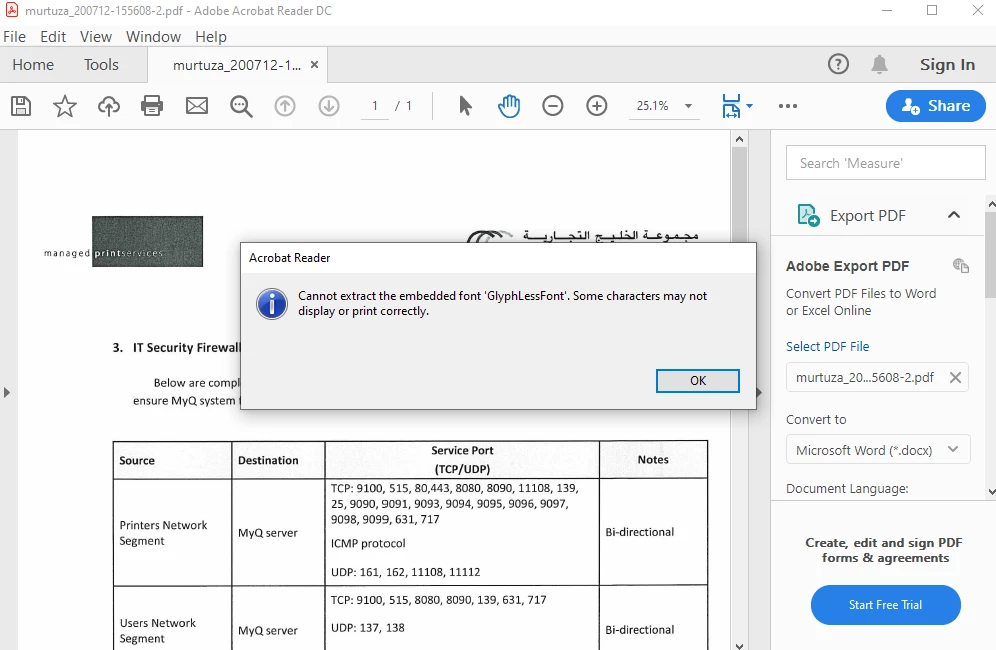Collapse the right tools pane arrow
996x650 pixels.
(x=760, y=393)
